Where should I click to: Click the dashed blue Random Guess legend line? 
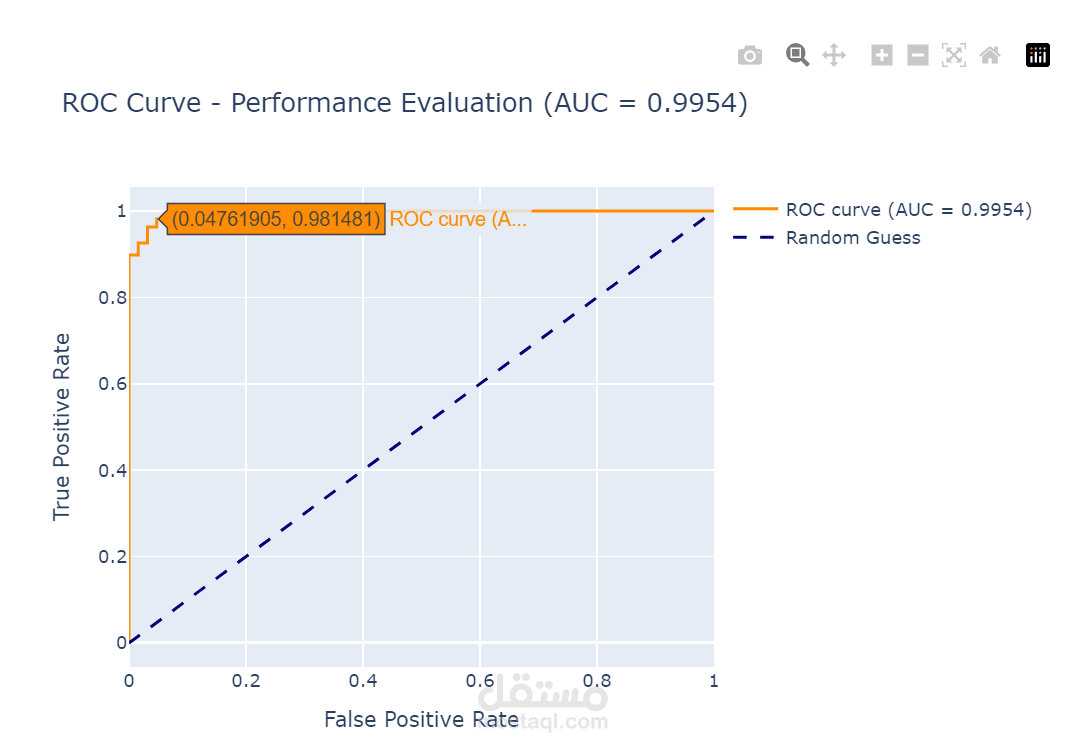click(755, 237)
